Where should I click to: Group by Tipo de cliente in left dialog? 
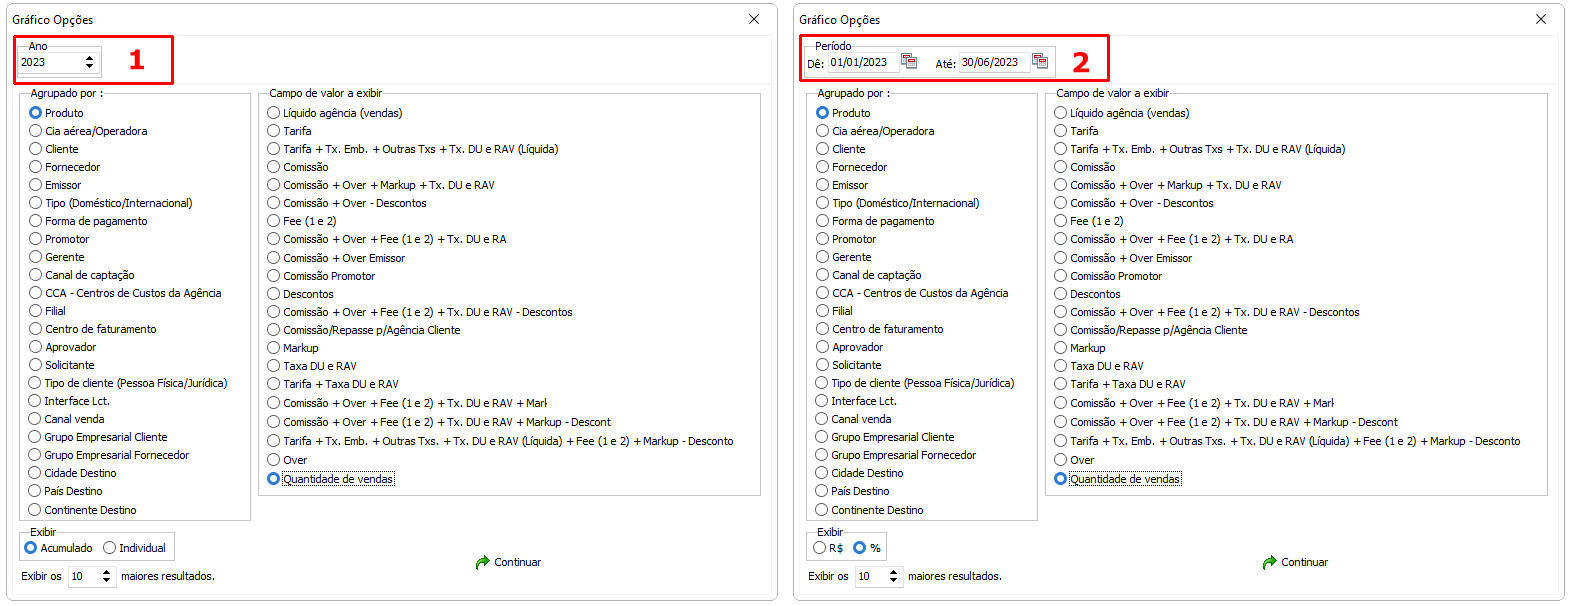point(128,383)
